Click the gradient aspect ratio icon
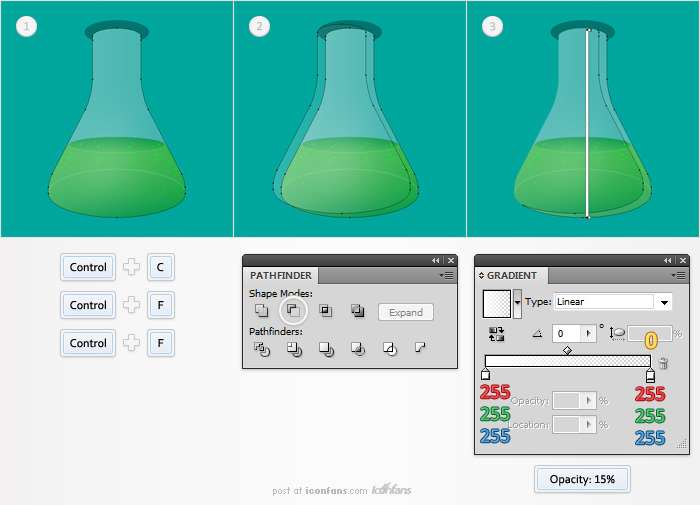Image resolution: width=700 pixels, height=505 pixels. tap(617, 334)
